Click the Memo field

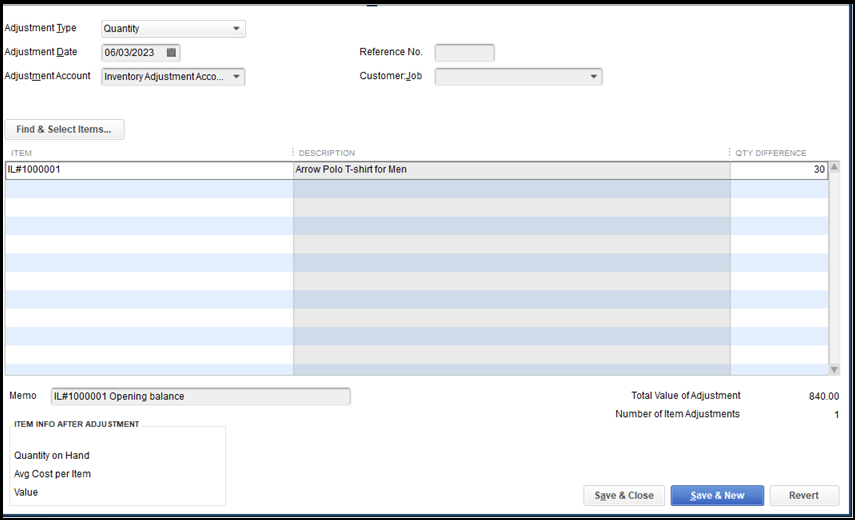pyautogui.click(x=201, y=396)
